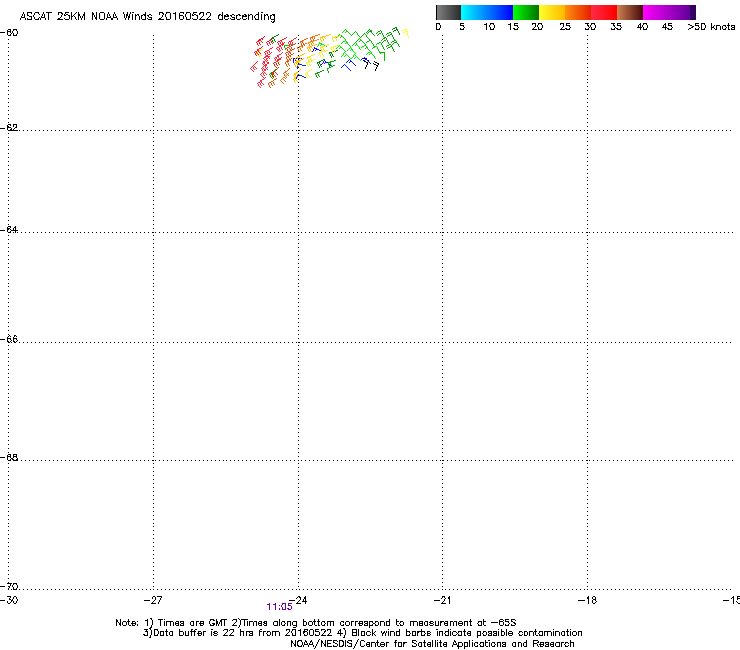The image size is (740, 650).
Task: Click the red 30-35 knots color segment
Action: point(604,12)
